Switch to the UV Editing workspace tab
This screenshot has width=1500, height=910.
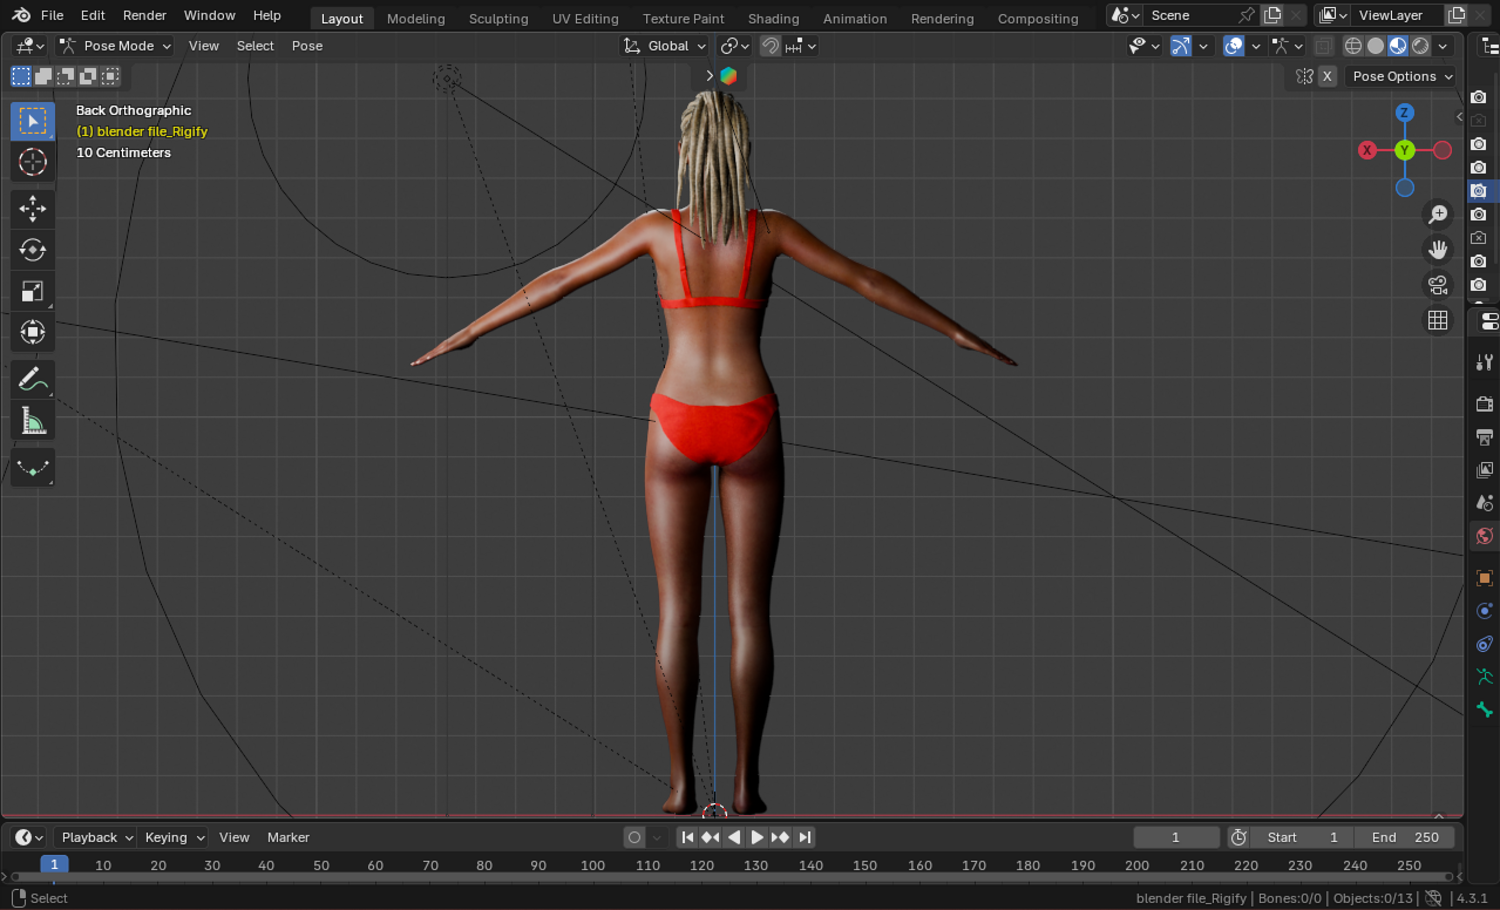[586, 18]
